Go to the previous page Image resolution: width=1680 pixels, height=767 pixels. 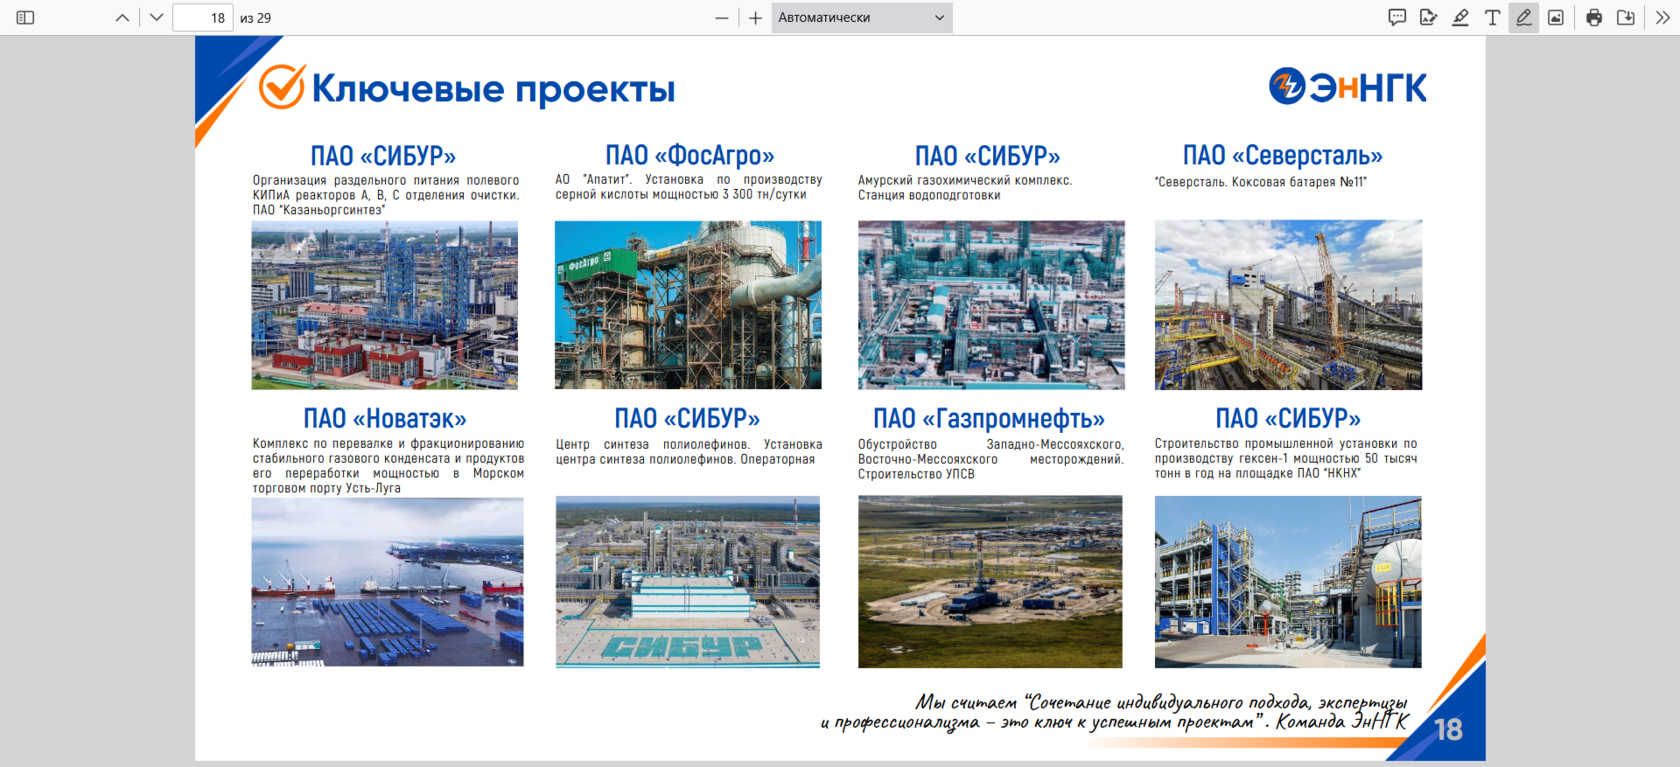pyautogui.click(x=122, y=18)
